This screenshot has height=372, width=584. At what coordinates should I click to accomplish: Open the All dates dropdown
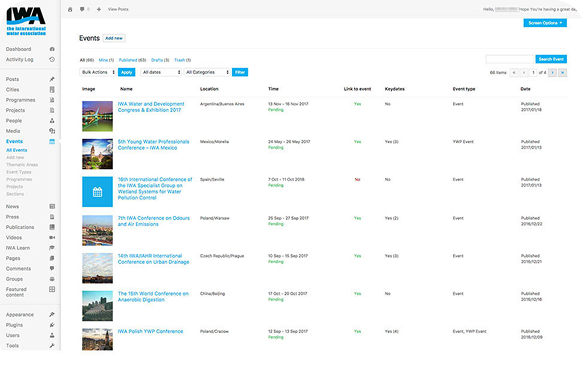(161, 72)
